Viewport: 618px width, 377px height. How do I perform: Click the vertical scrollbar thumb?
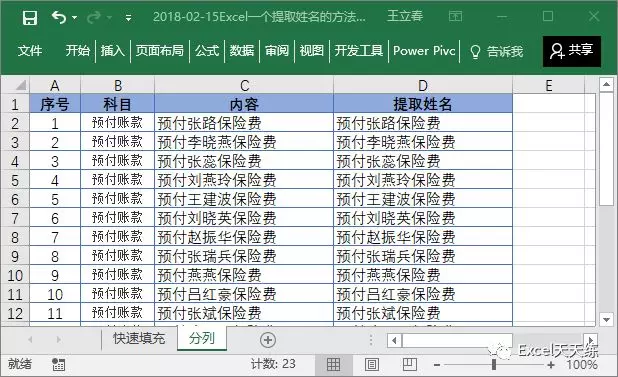pyautogui.click(x=606, y=149)
